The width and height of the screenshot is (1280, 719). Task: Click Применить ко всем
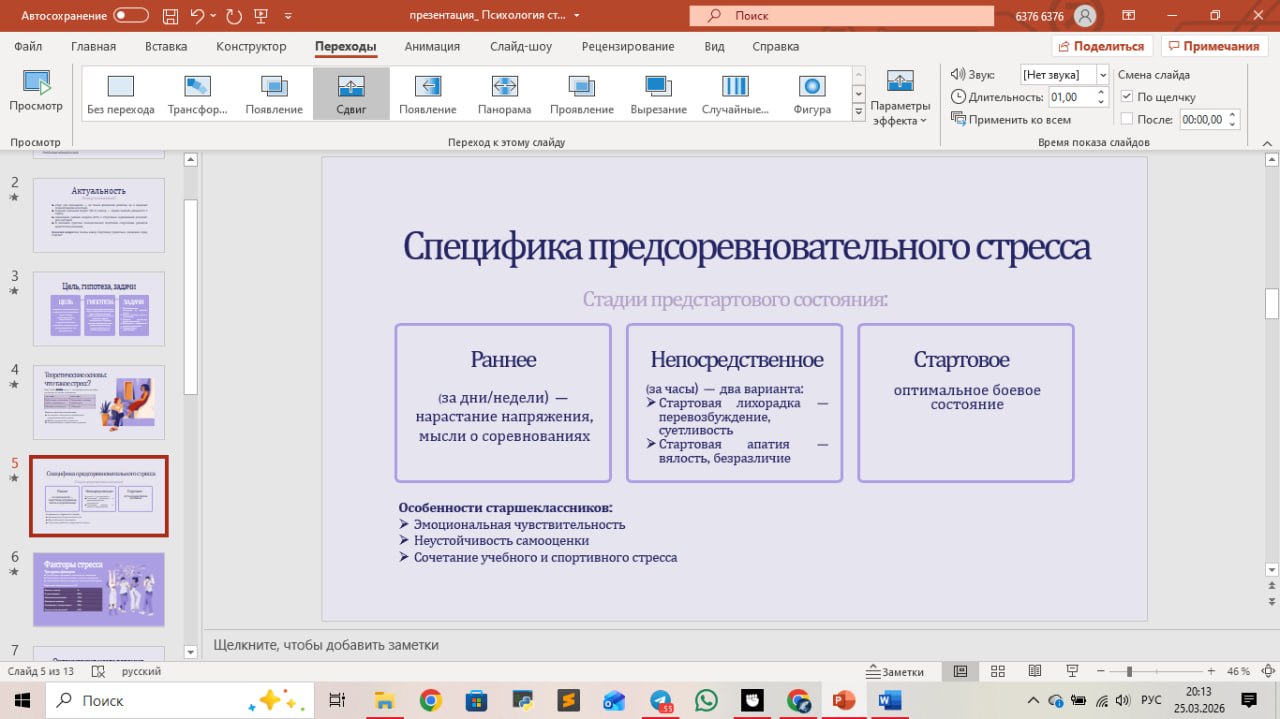(1011, 120)
